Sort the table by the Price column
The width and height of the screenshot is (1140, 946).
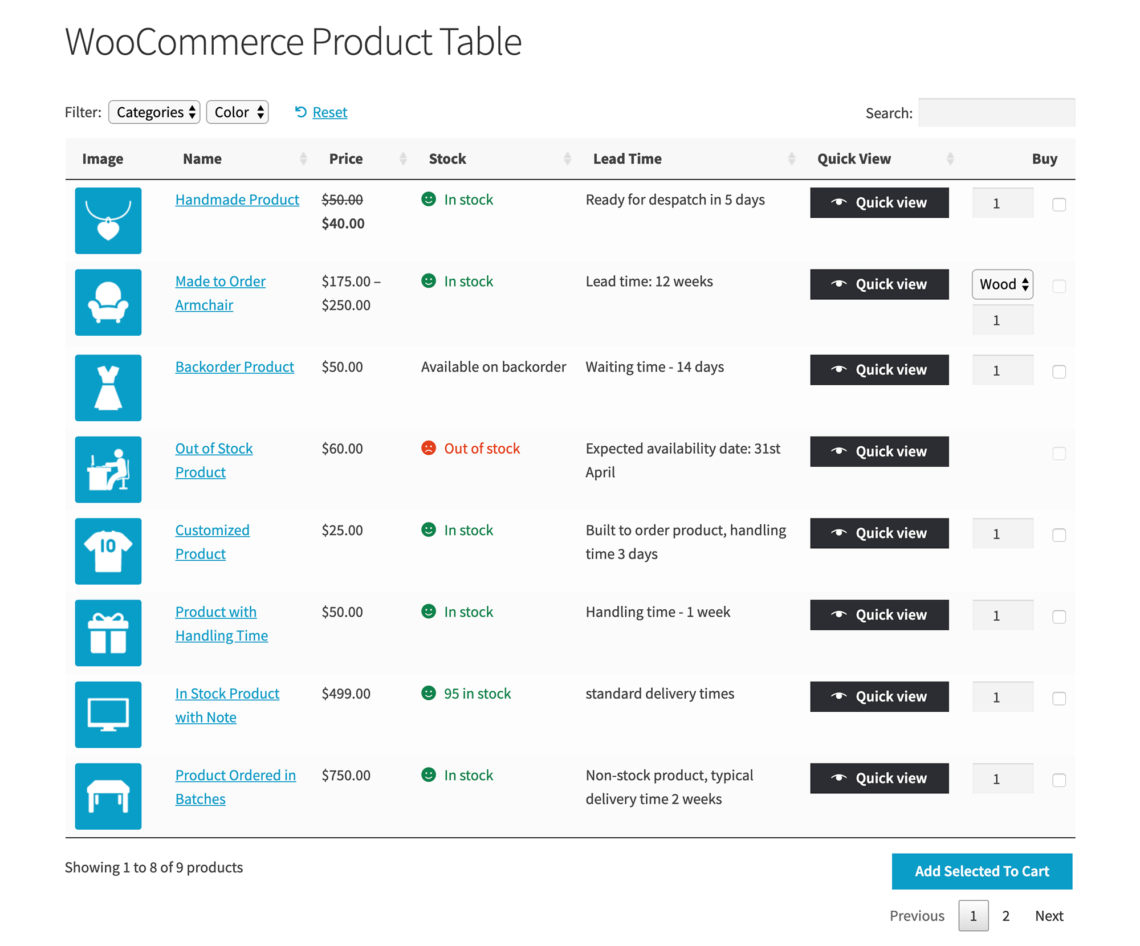346,158
